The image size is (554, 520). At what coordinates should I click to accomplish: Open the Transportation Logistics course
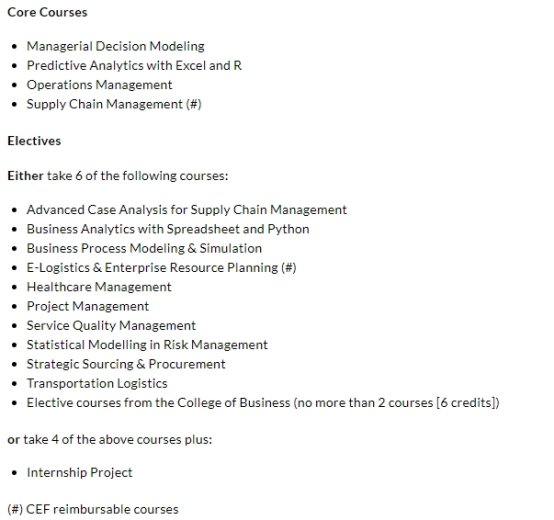point(97,383)
